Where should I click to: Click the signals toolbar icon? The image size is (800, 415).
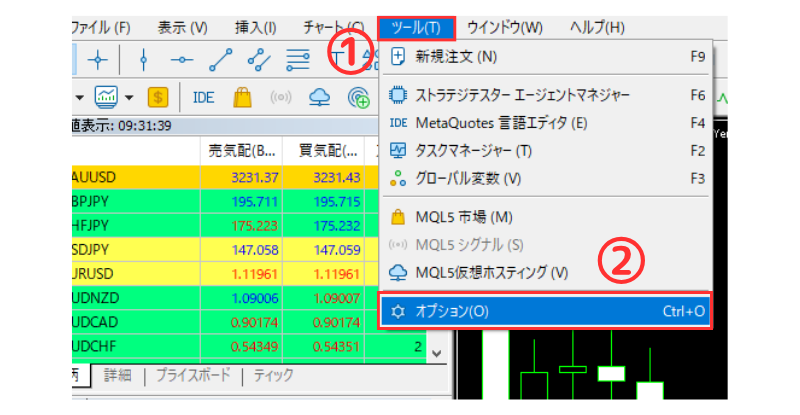[x=281, y=97]
